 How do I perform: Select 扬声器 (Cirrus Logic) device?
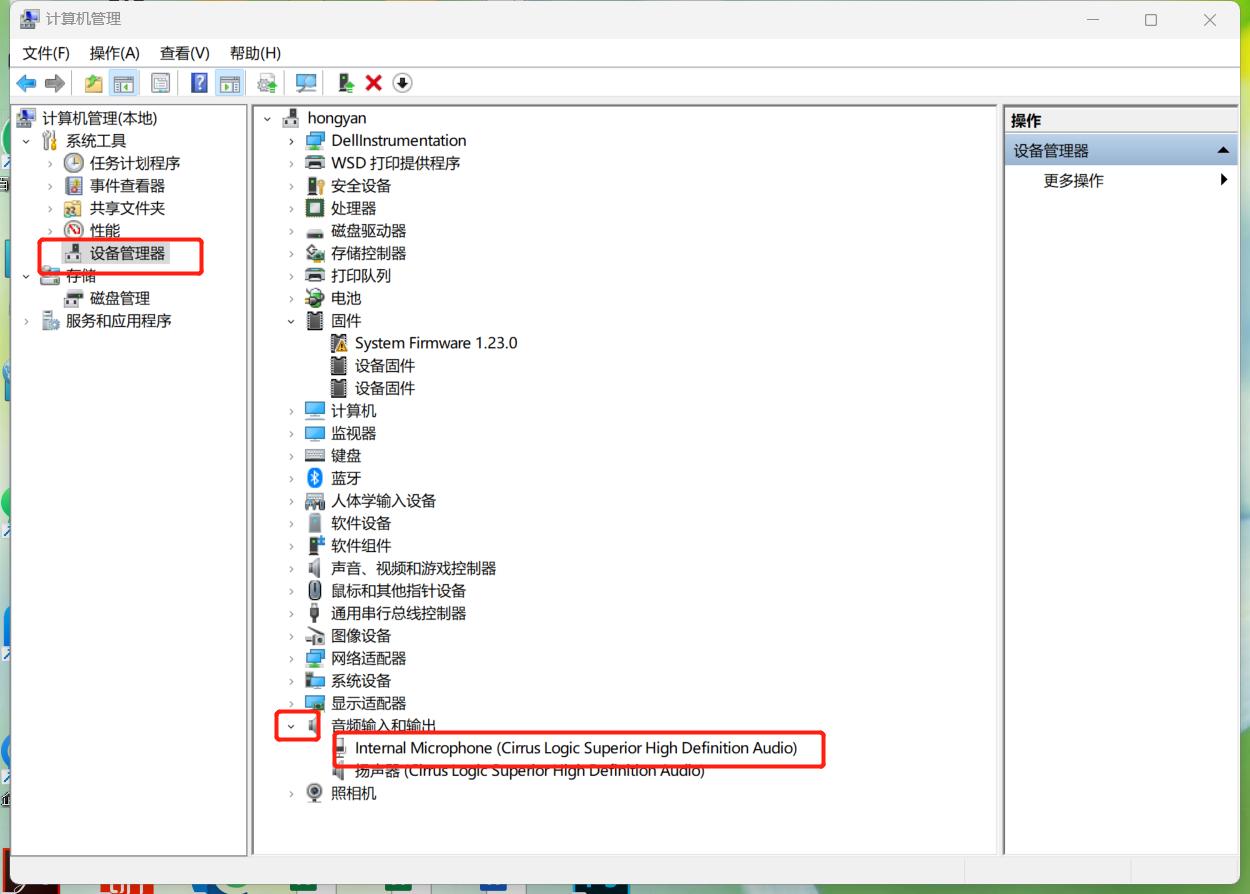point(530,771)
